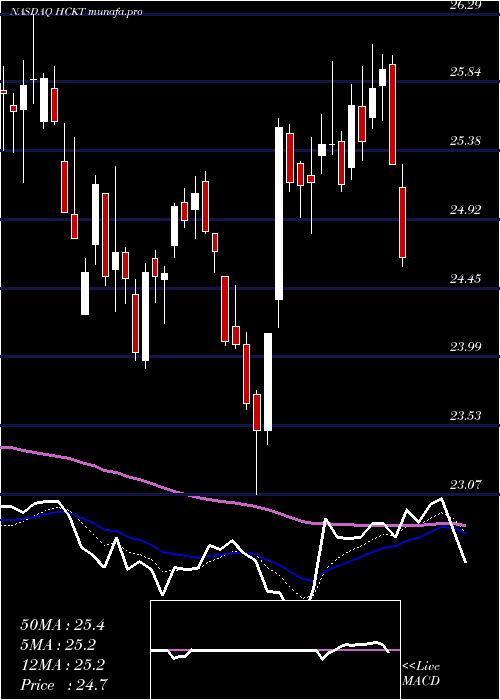The height and width of the screenshot is (700, 500).
Task: Click the tall white candle rising from 24.45 to 25.38
Action: (x=279, y=213)
